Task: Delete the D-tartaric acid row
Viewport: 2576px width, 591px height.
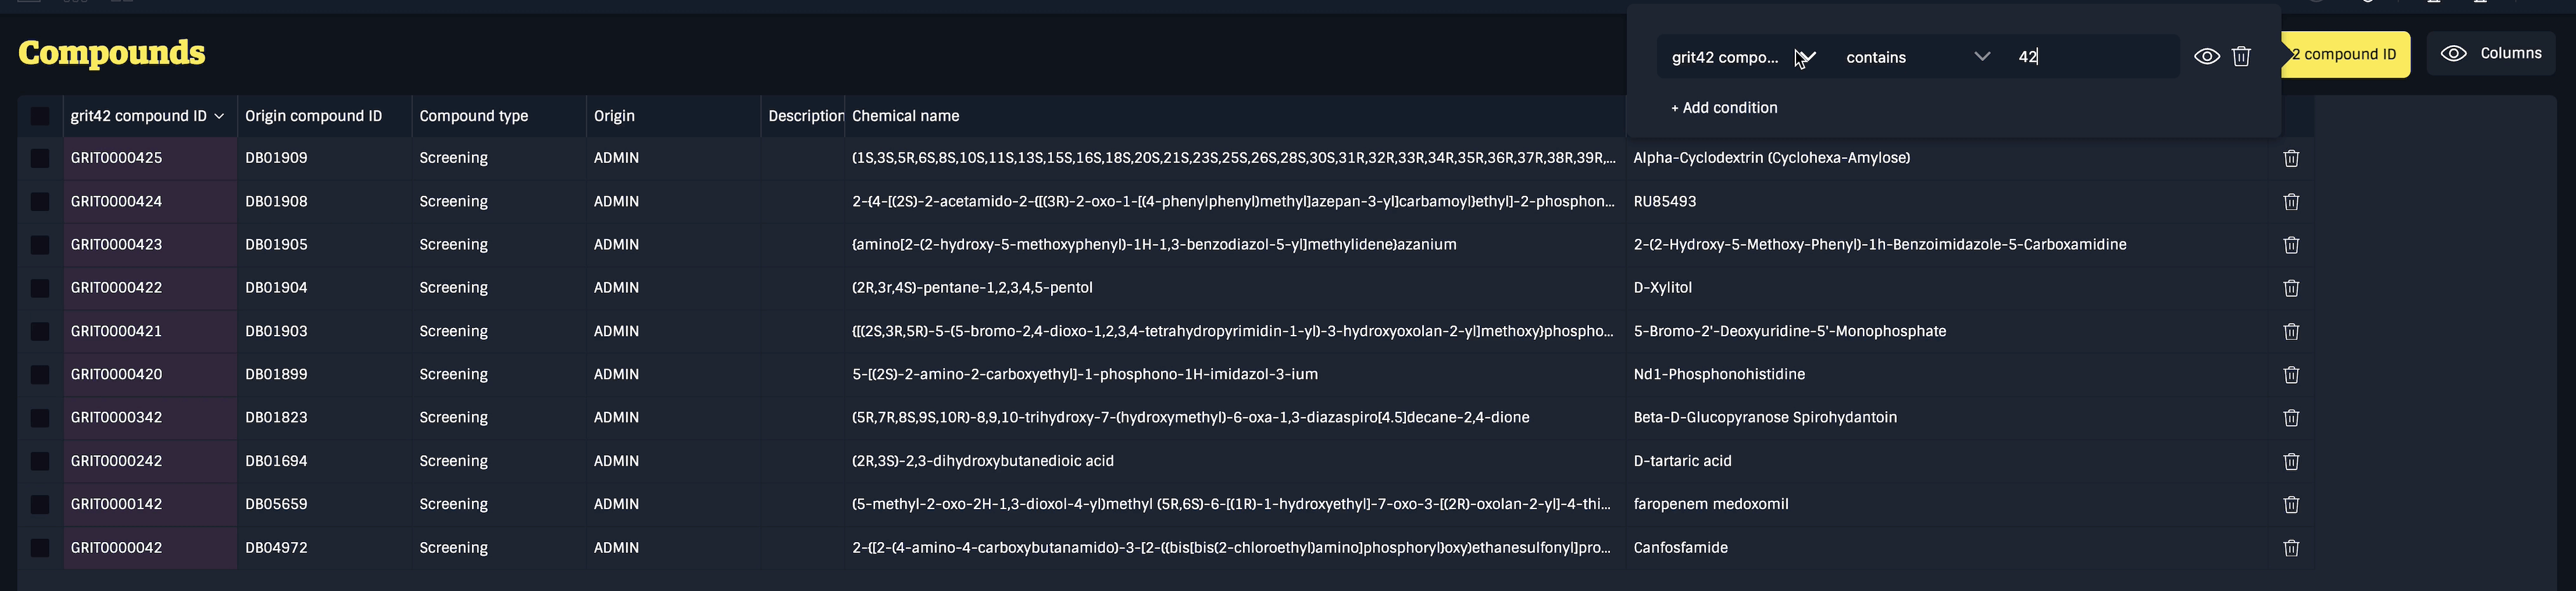Action: pos(2291,461)
